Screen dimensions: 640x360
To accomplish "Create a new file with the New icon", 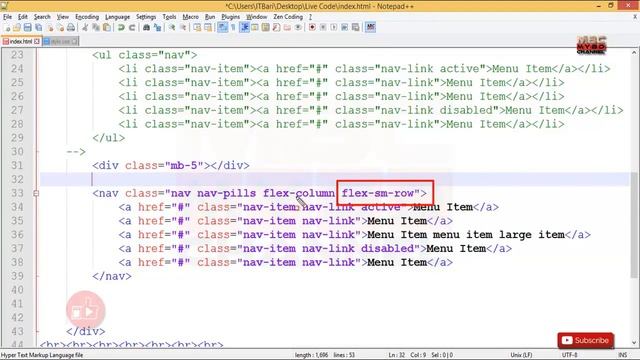I will (7, 27).
